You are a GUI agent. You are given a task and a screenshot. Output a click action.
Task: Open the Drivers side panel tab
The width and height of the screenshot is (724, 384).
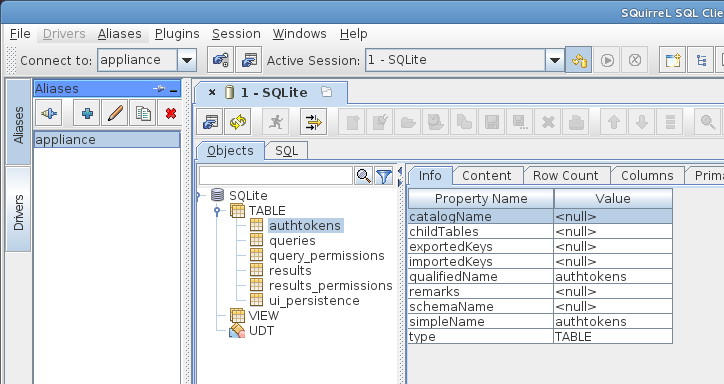pos(18,212)
